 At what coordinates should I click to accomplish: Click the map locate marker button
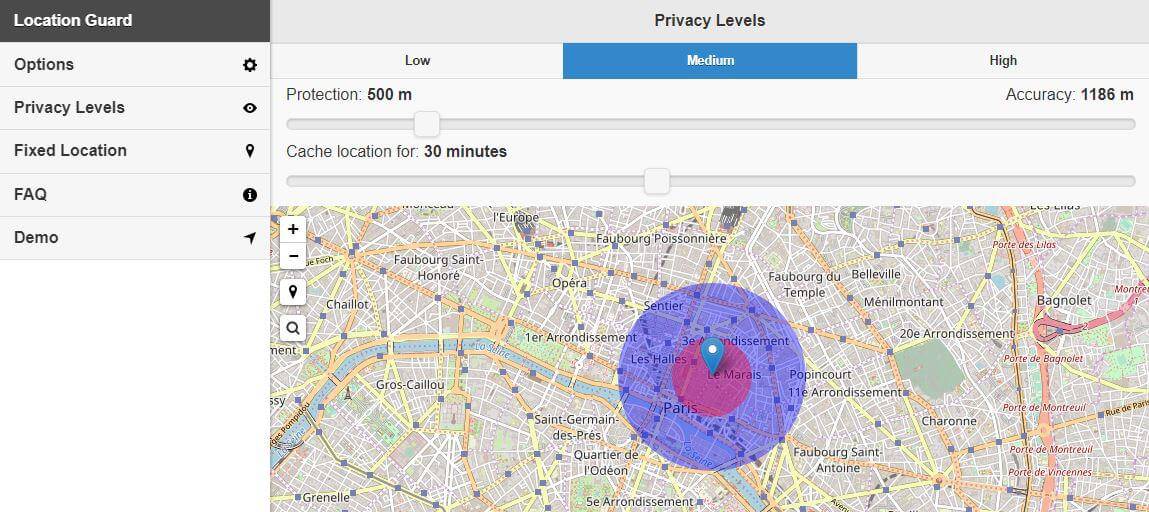click(x=293, y=292)
